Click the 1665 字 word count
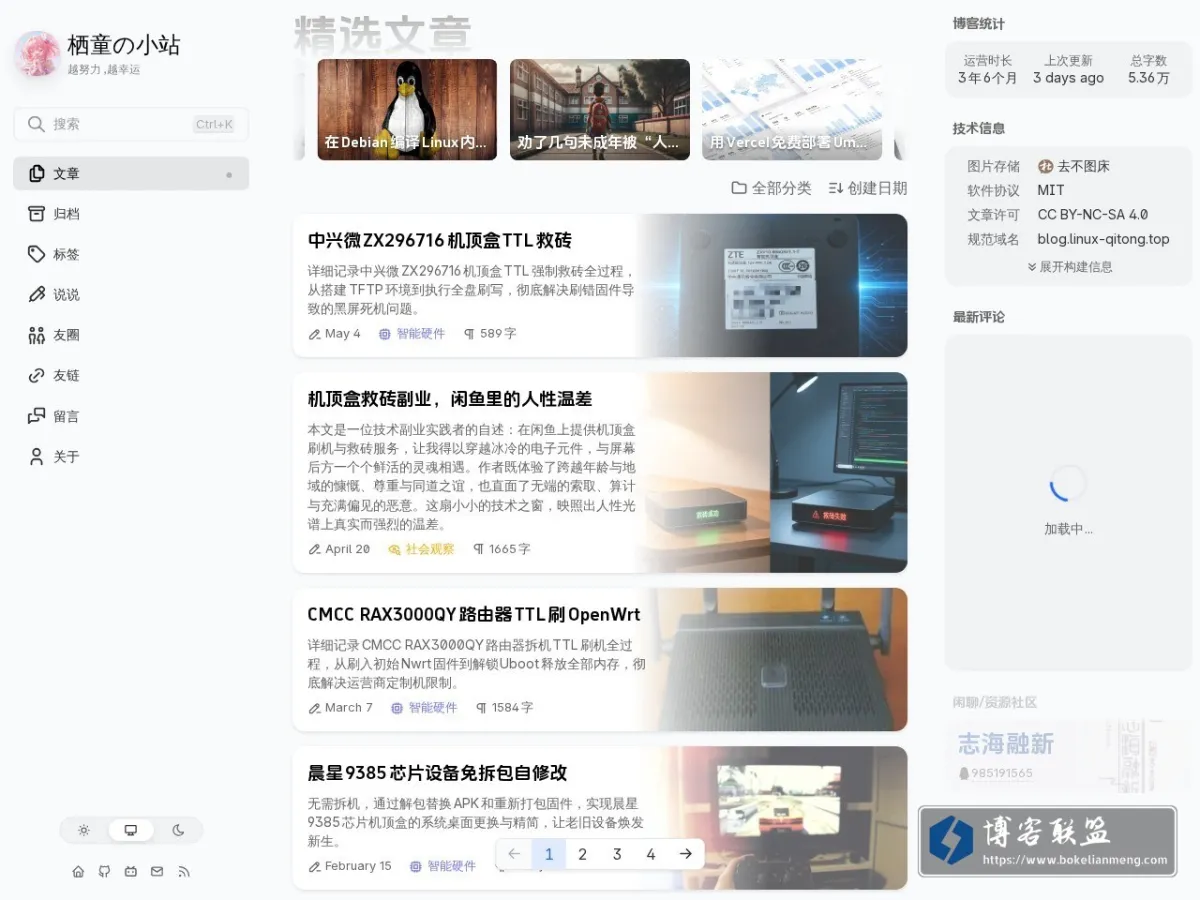This screenshot has width=1200, height=900. [502, 549]
